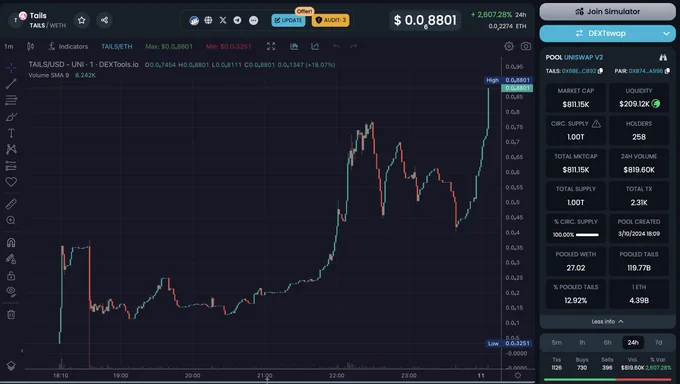This screenshot has width=680, height=384.
Task: Change the 1m chart interval
Action: click(x=9, y=46)
